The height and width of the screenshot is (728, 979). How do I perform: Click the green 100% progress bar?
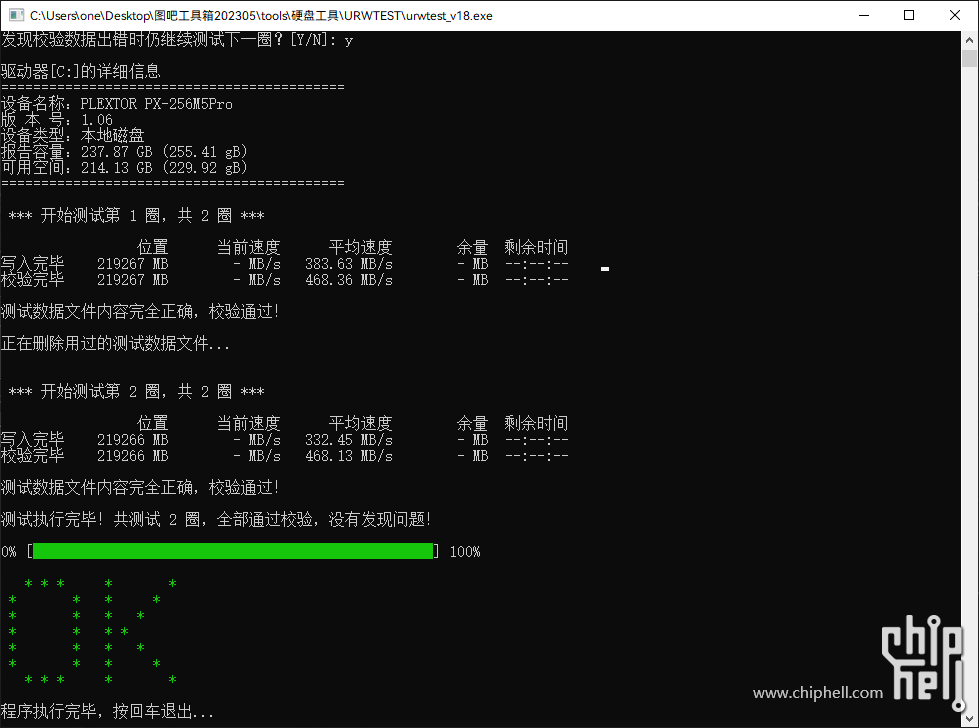click(233, 551)
